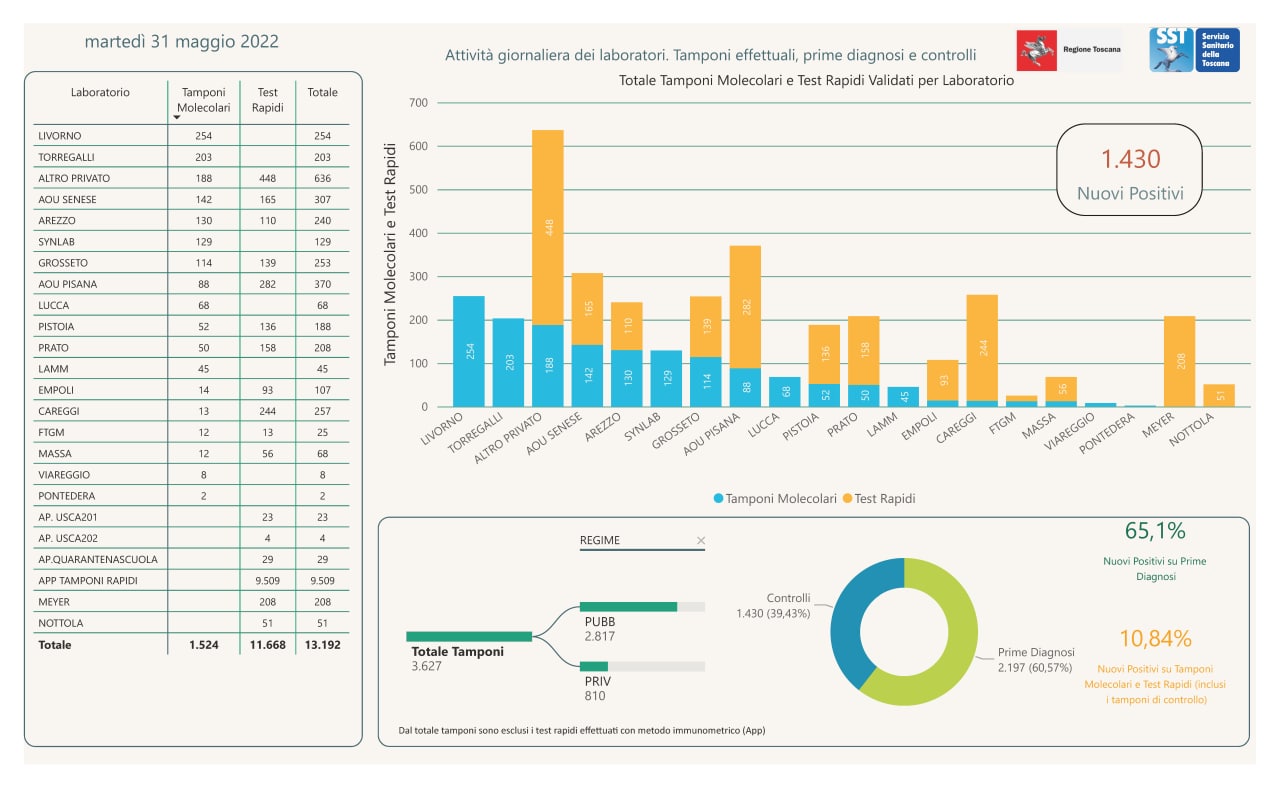The height and width of the screenshot is (787, 1280).
Task: Click the 65,1% Nuovi Positivi su Prime Diagnosi value
Action: pyautogui.click(x=1155, y=531)
